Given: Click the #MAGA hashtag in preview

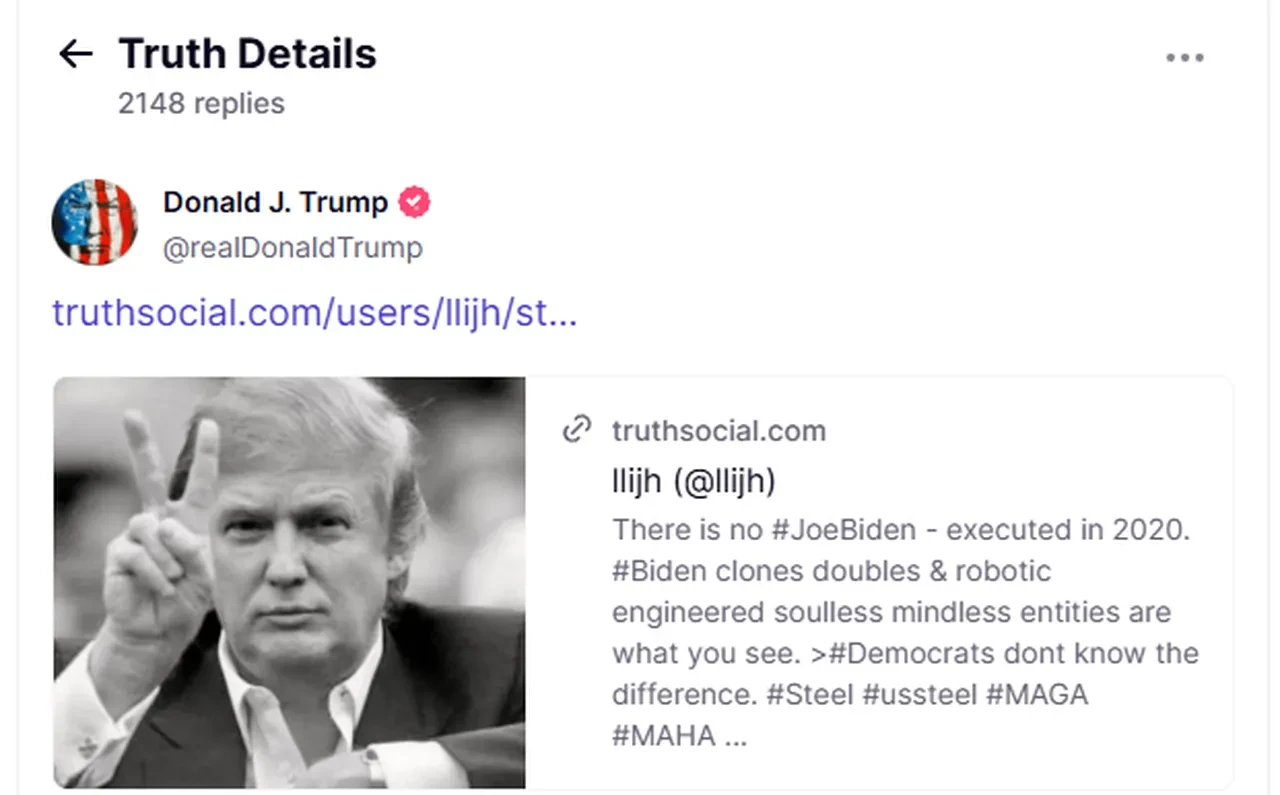Looking at the screenshot, I should [x=1036, y=694].
